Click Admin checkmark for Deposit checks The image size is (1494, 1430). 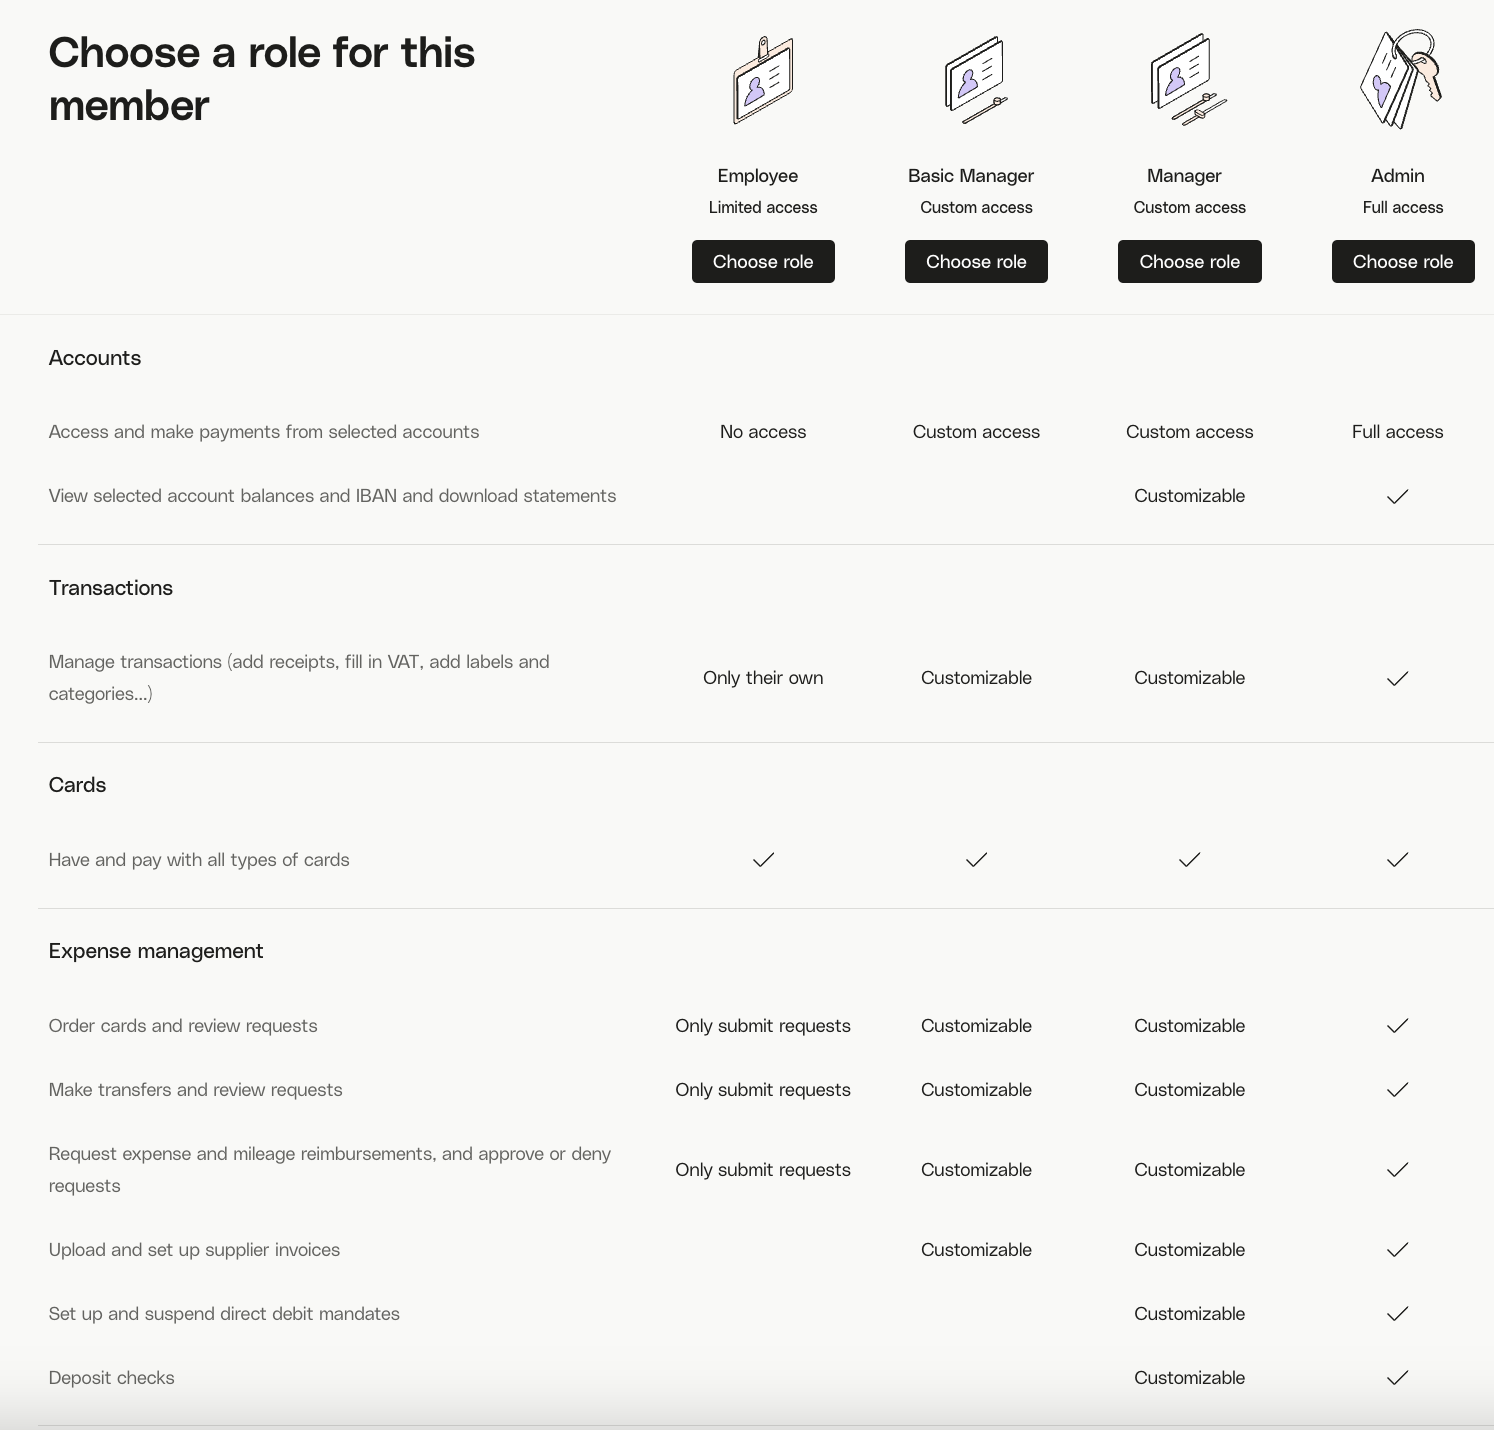tap(1398, 1378)
